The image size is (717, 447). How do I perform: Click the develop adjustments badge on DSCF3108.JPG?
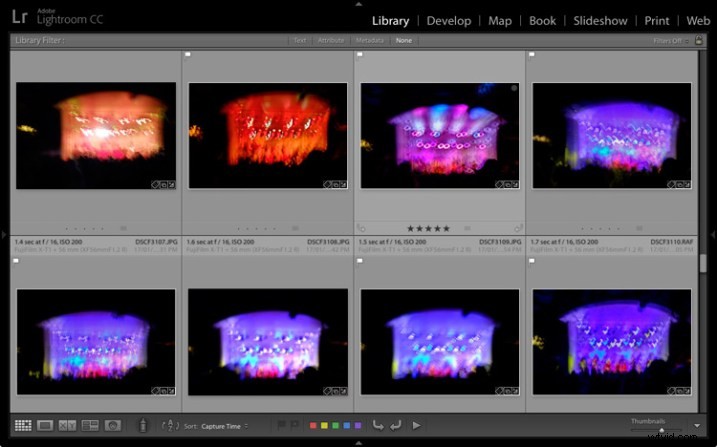(343, 185)
